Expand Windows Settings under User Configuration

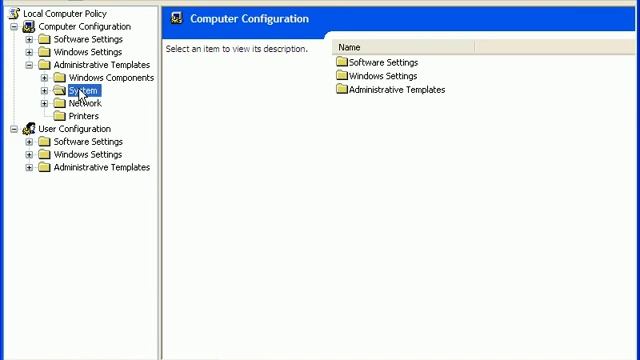pos(29,155)
